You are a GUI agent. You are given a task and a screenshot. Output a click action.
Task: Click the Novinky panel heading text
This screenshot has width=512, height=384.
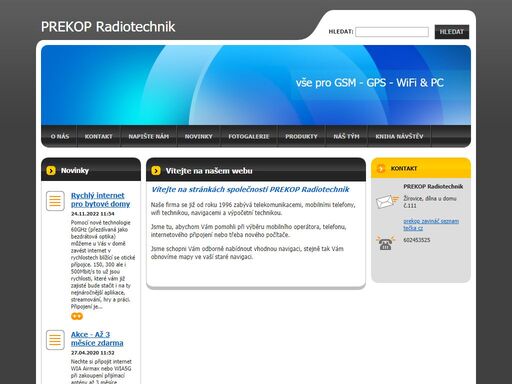coord(75,171)
